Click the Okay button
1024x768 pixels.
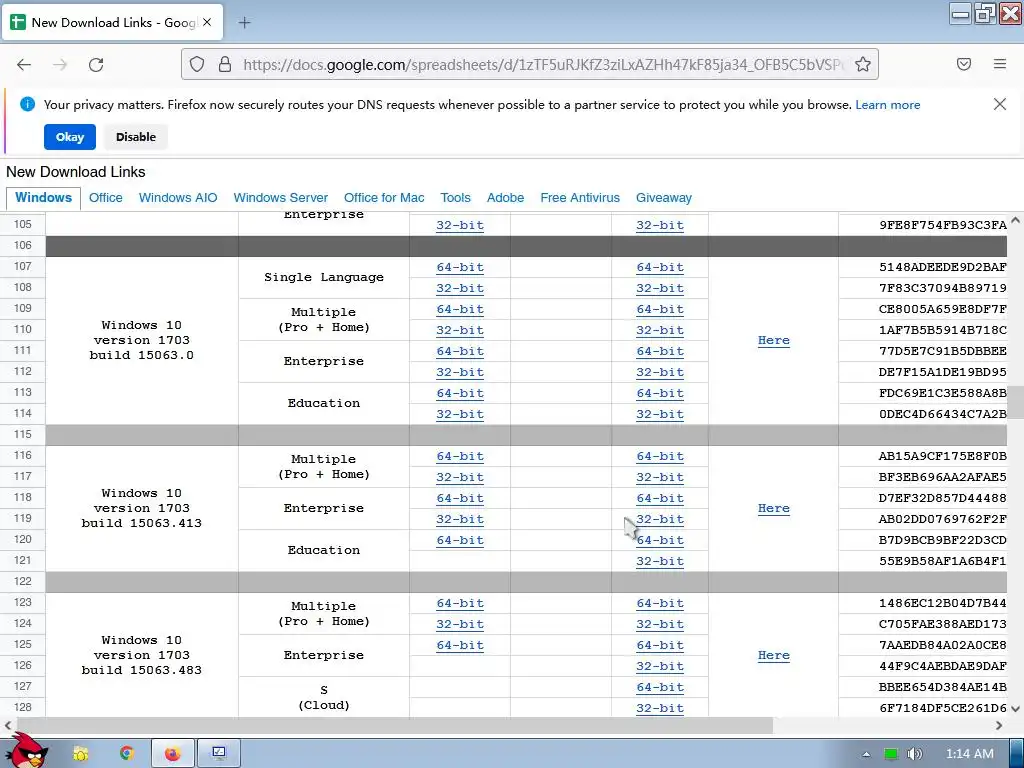(x=70, y=137)
